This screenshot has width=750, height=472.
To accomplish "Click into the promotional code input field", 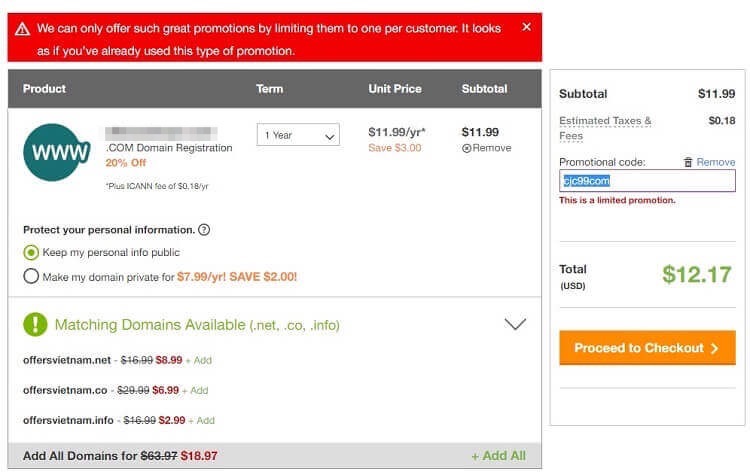I will (647, 181).
